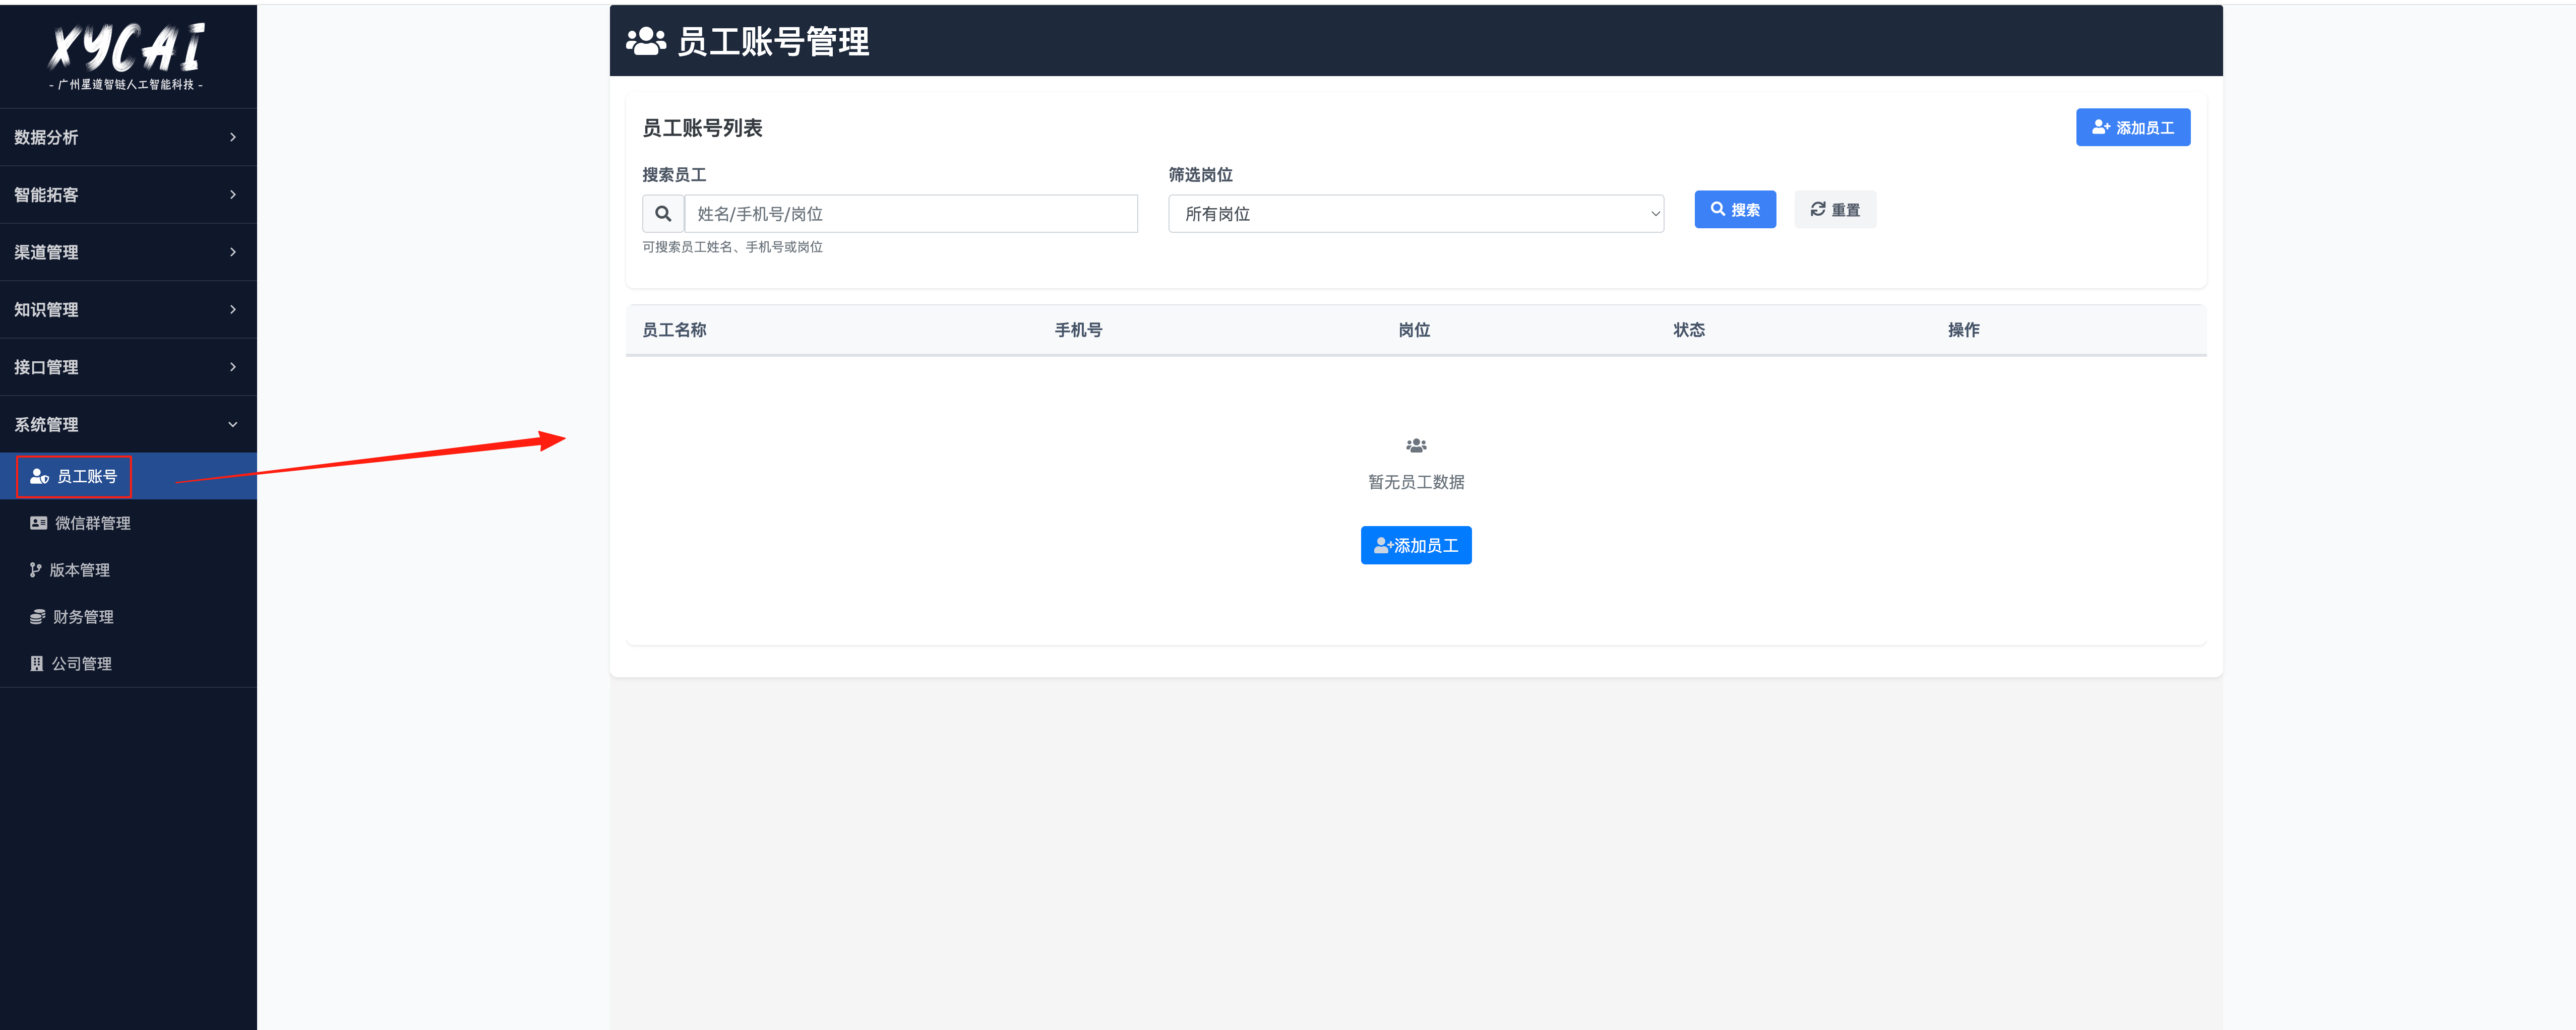Click the blue 搜索 button
Viewport: 2576px width, 1030px height.
(1735, 209)
